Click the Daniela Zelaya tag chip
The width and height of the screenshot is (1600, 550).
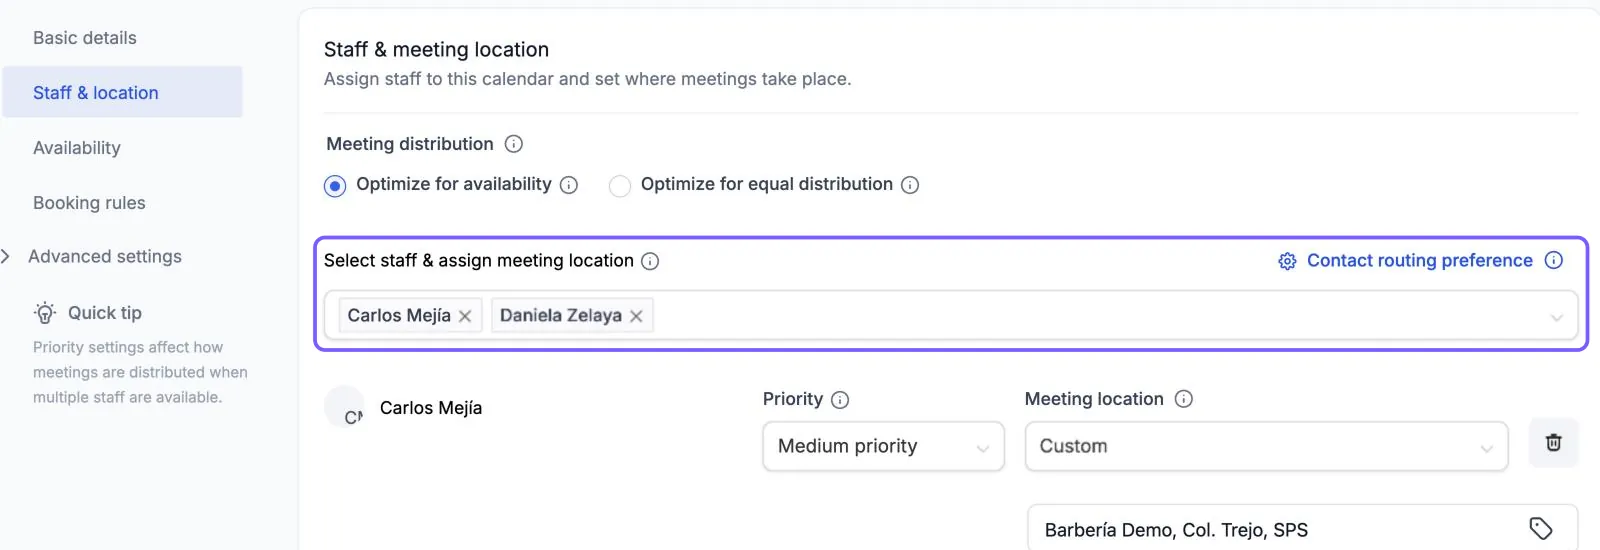click(572, 315)
